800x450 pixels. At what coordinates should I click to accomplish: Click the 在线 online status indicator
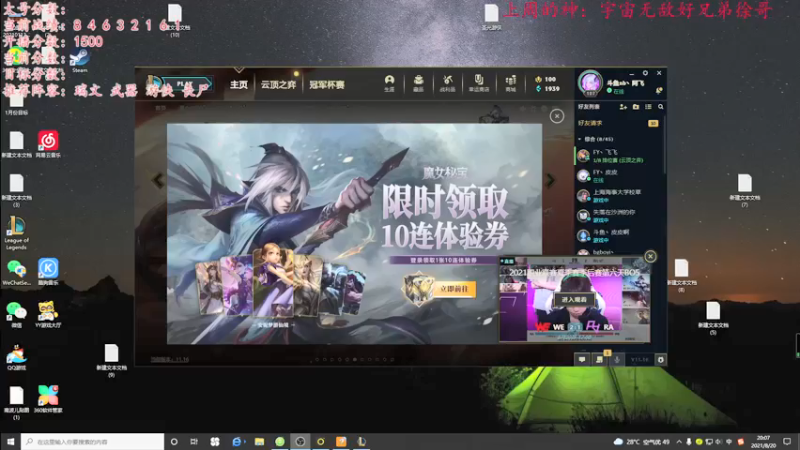click(615, 91)
